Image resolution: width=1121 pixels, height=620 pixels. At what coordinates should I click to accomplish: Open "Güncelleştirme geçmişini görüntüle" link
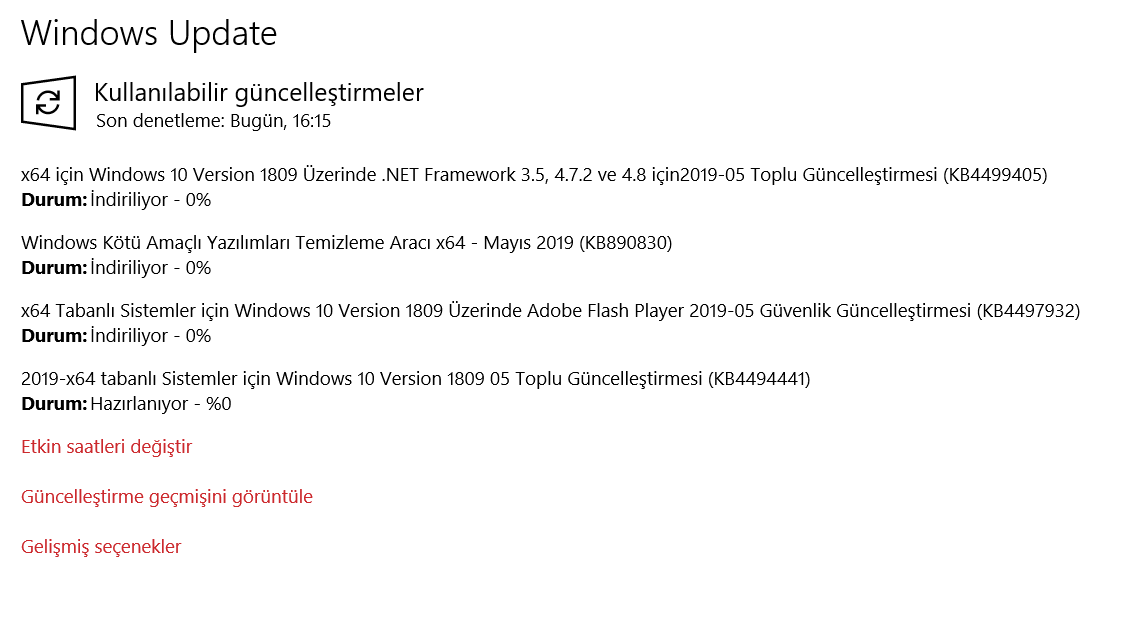pyautogui.click(x=167, y=497)
